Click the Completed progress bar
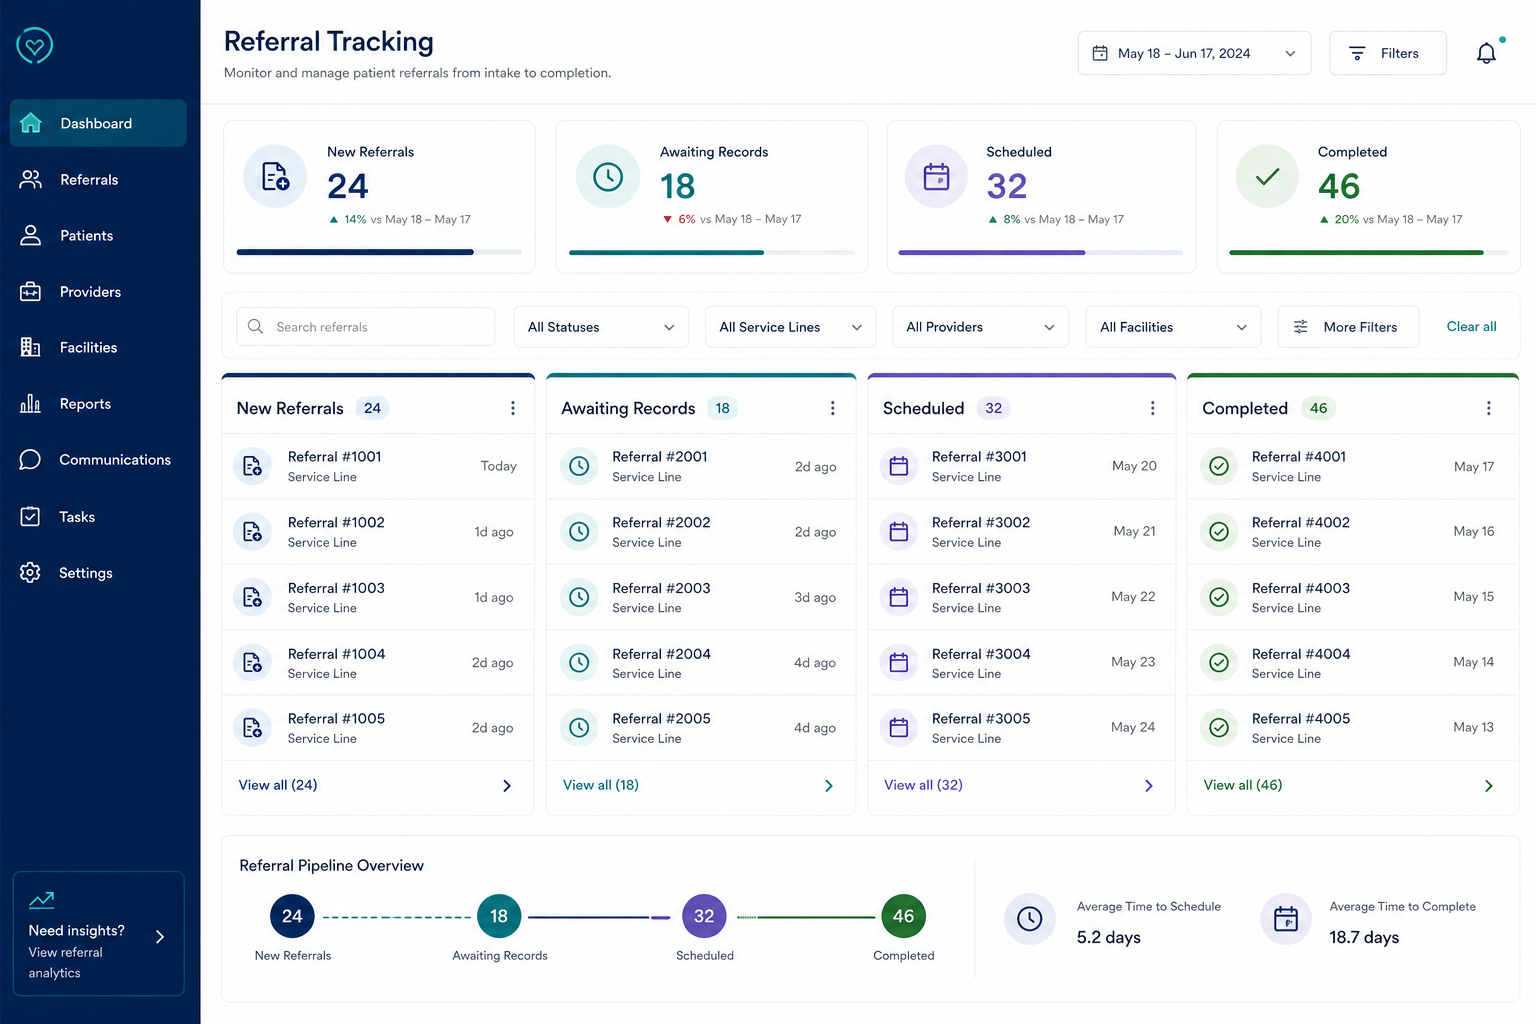Image resolution: width=1536 pixels, height=1024 pixels. (1368, 252)
